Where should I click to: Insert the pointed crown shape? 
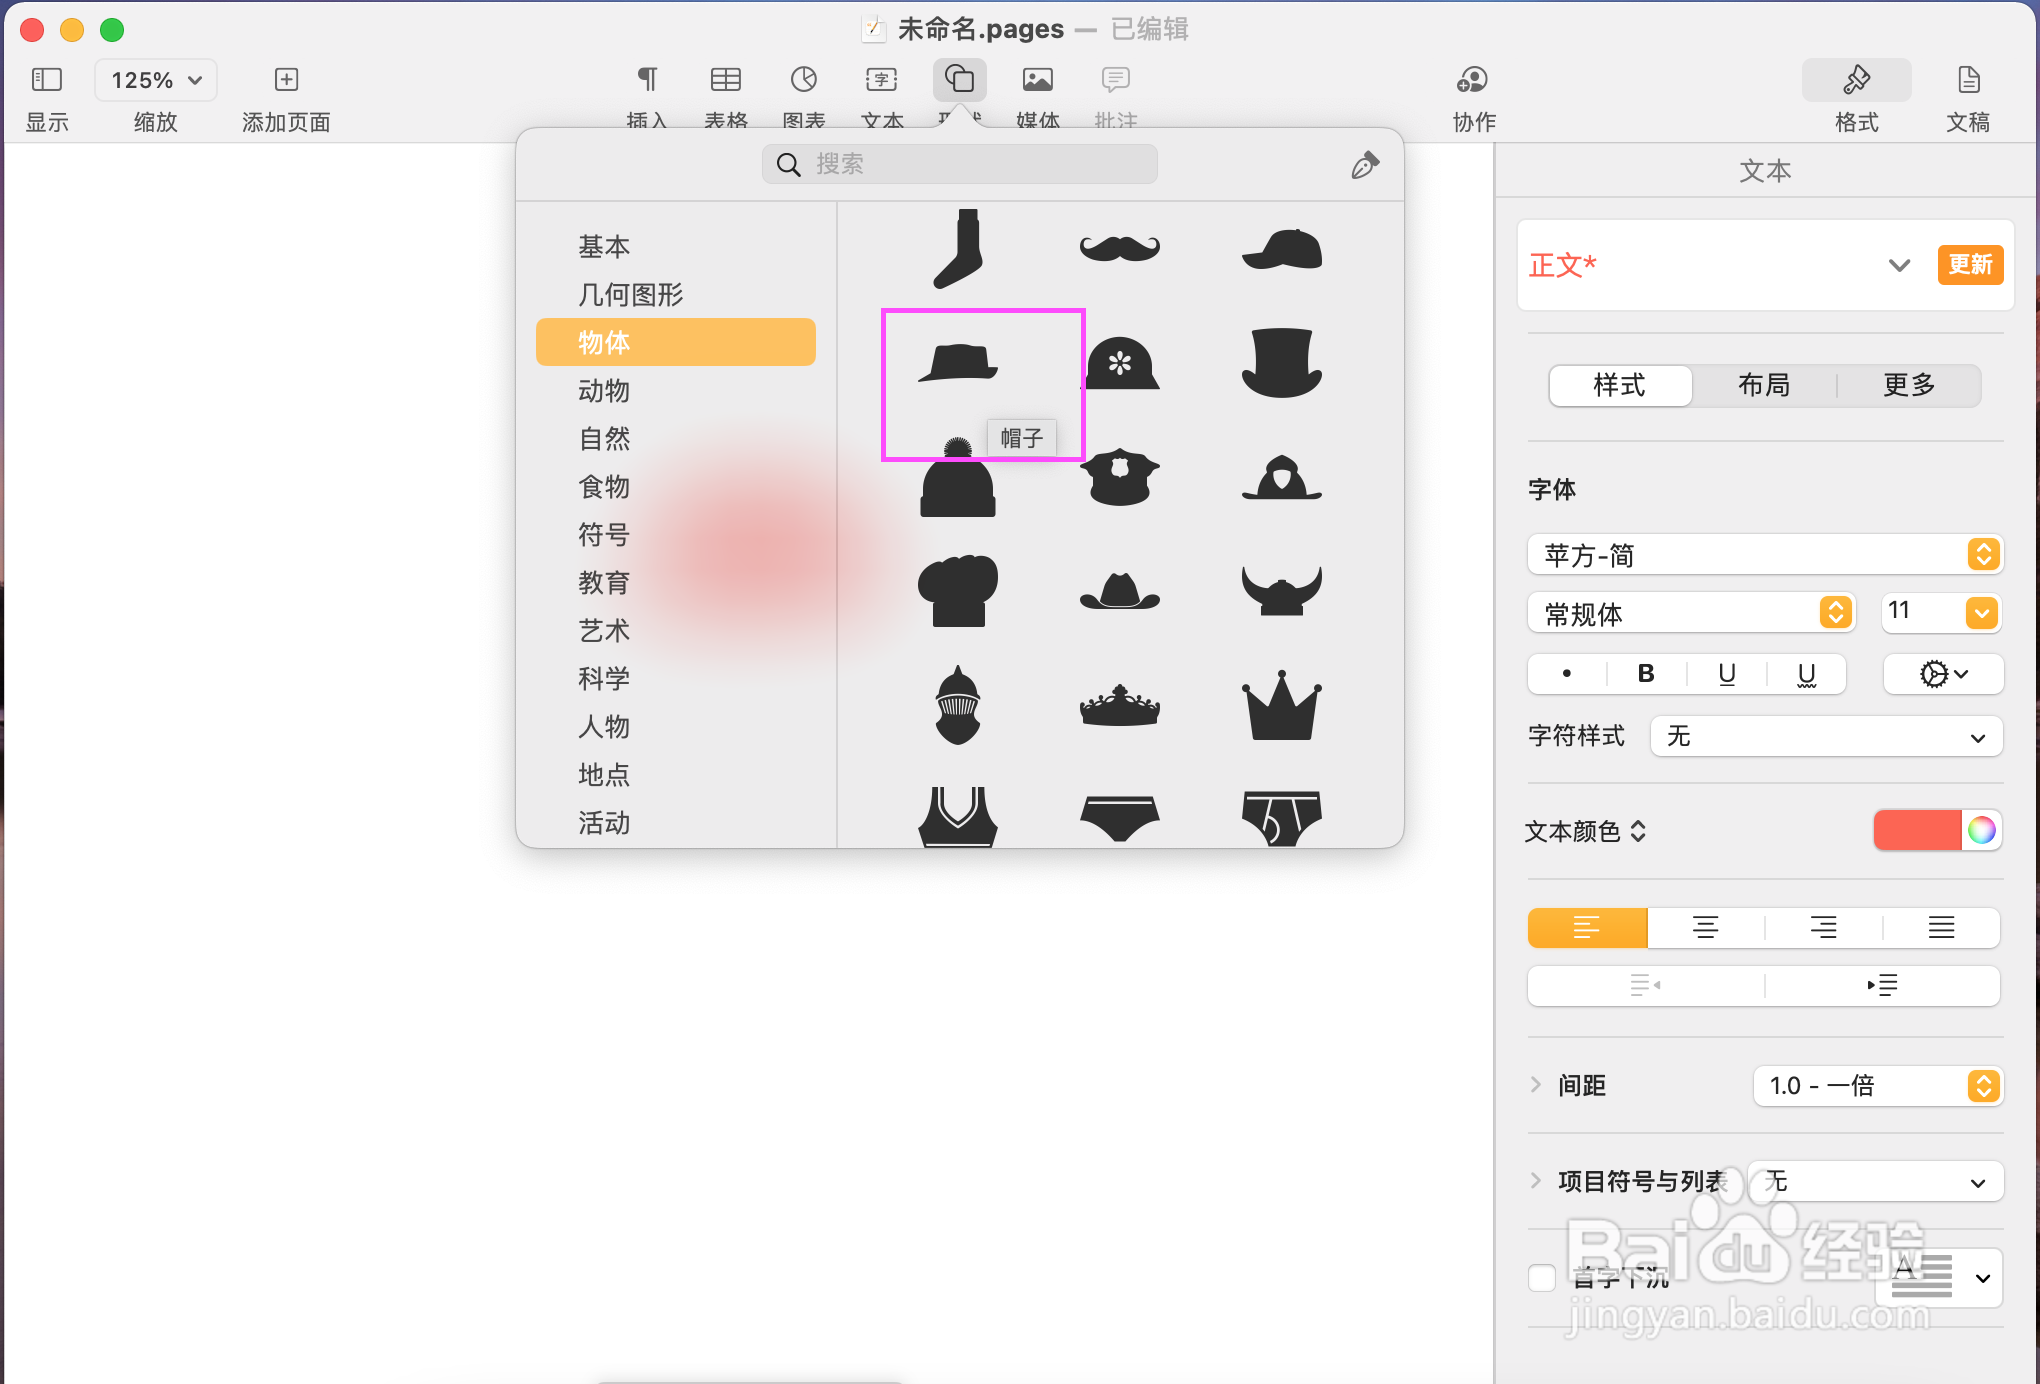[1281, 706]
